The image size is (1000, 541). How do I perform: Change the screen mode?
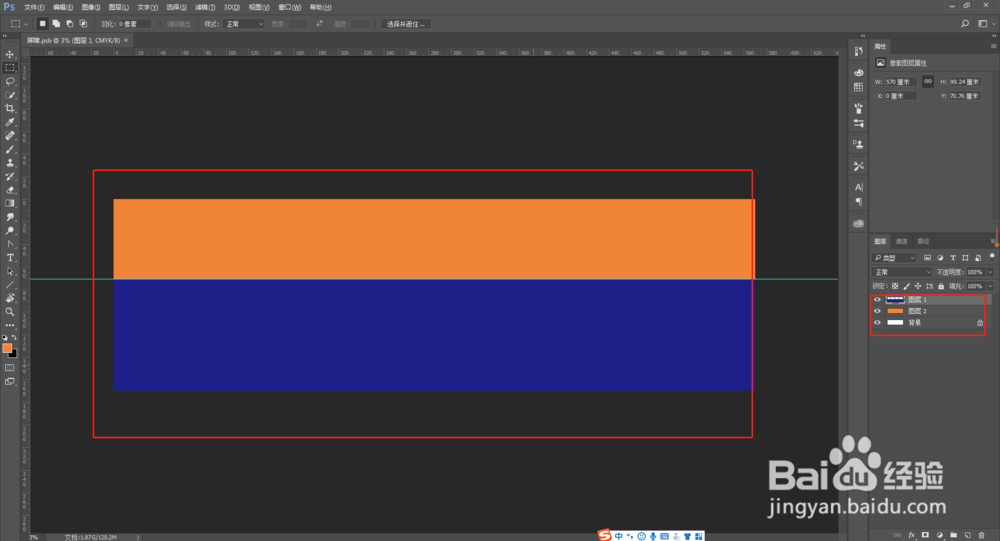click(10, 382)
